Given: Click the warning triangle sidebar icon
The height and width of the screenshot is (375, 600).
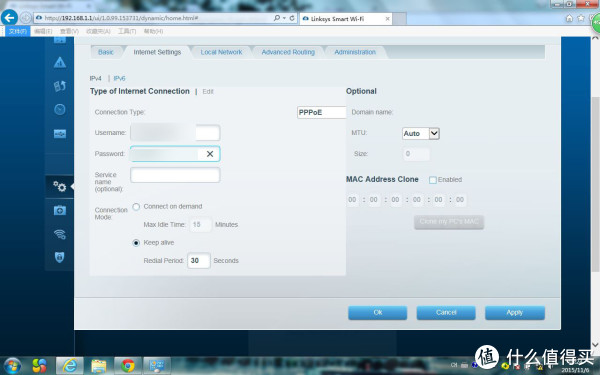Looking at the screenshot, I should click(60, 62).
